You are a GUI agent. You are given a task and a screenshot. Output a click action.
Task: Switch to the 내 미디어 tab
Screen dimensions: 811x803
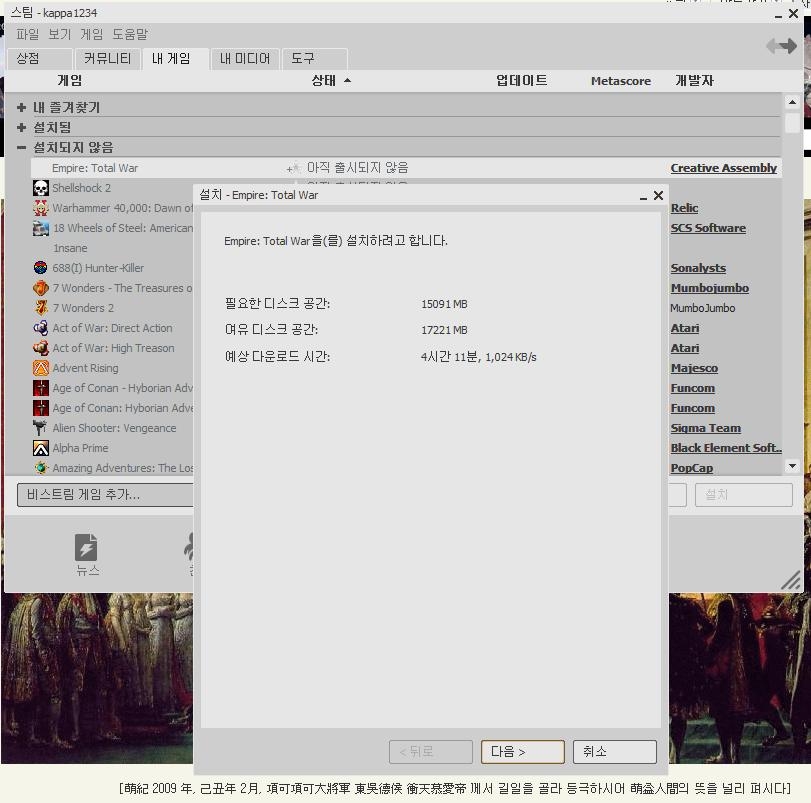tap(245, 59)
